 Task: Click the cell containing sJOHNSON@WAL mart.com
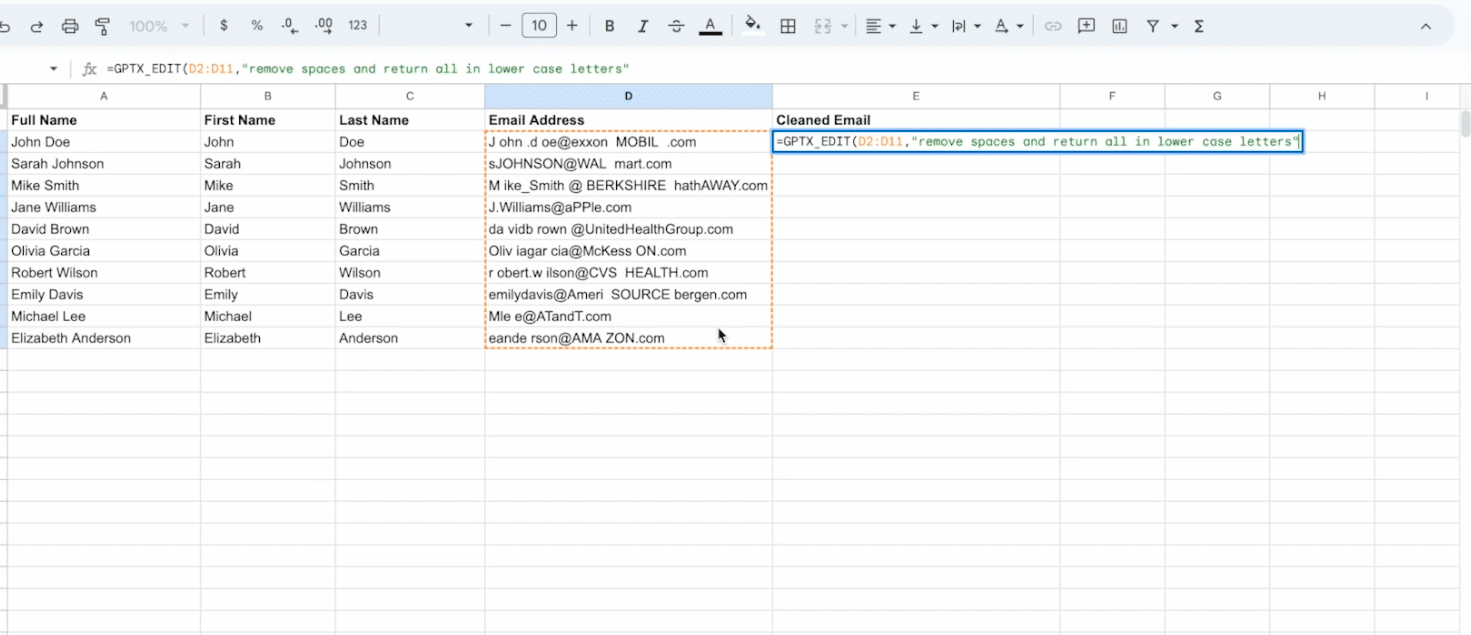tap(628, 163)
